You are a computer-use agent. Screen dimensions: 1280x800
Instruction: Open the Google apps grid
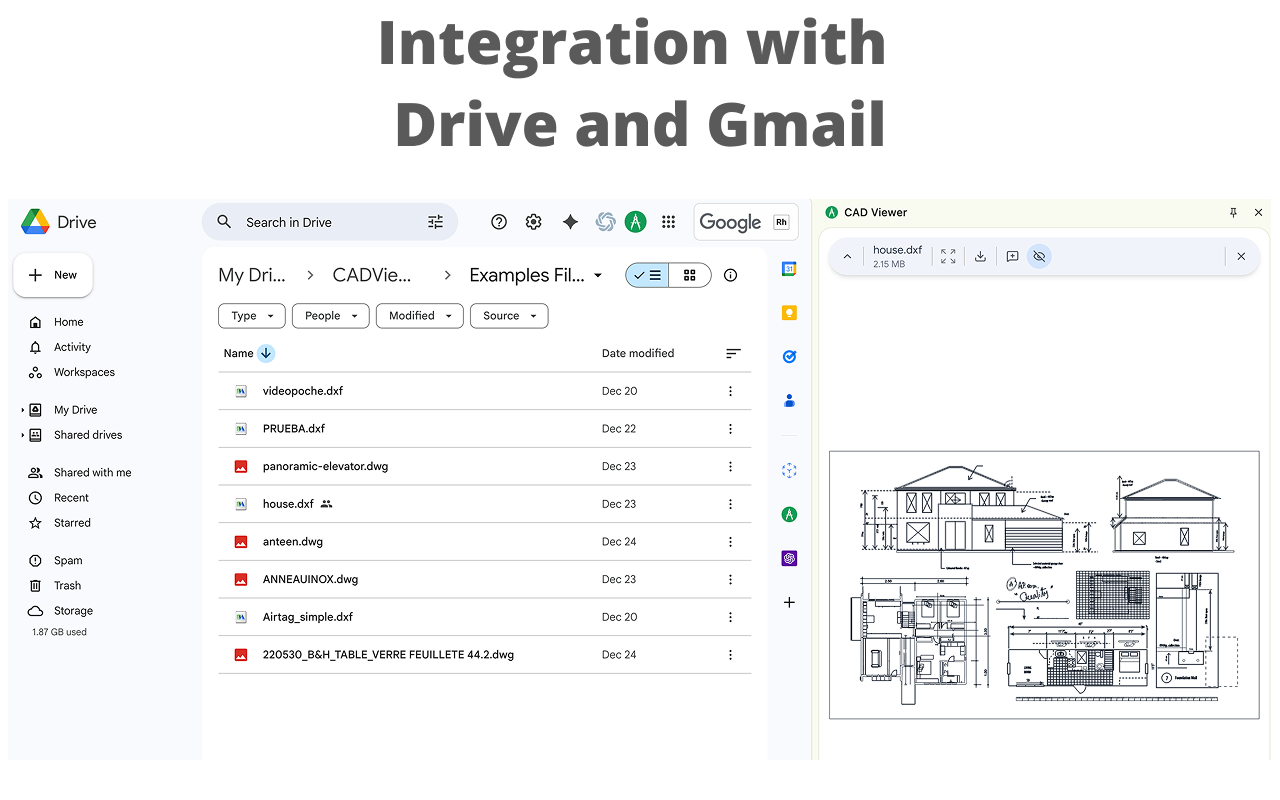668,221
